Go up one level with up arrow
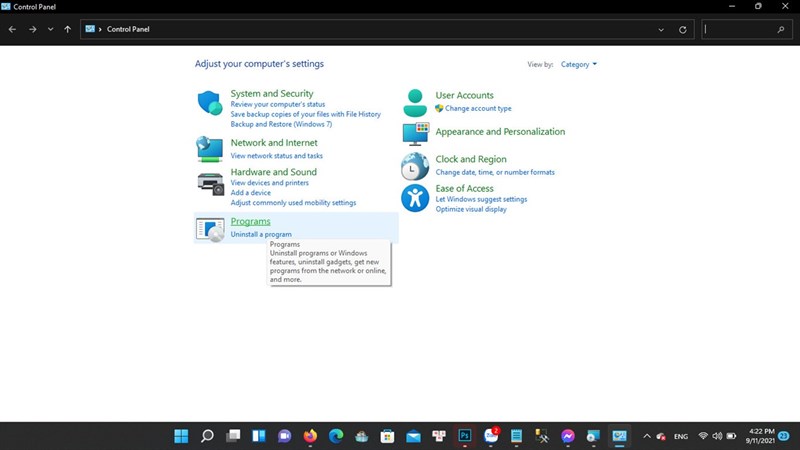800x450 pixels. pyautogui.click(x=67, y=30)
